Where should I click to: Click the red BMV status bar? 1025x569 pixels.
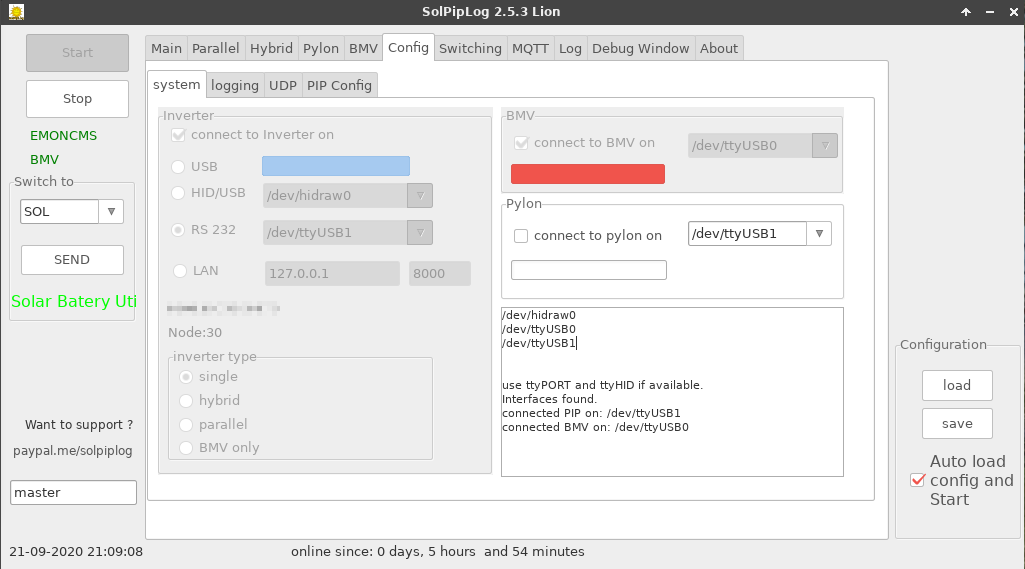588,174
